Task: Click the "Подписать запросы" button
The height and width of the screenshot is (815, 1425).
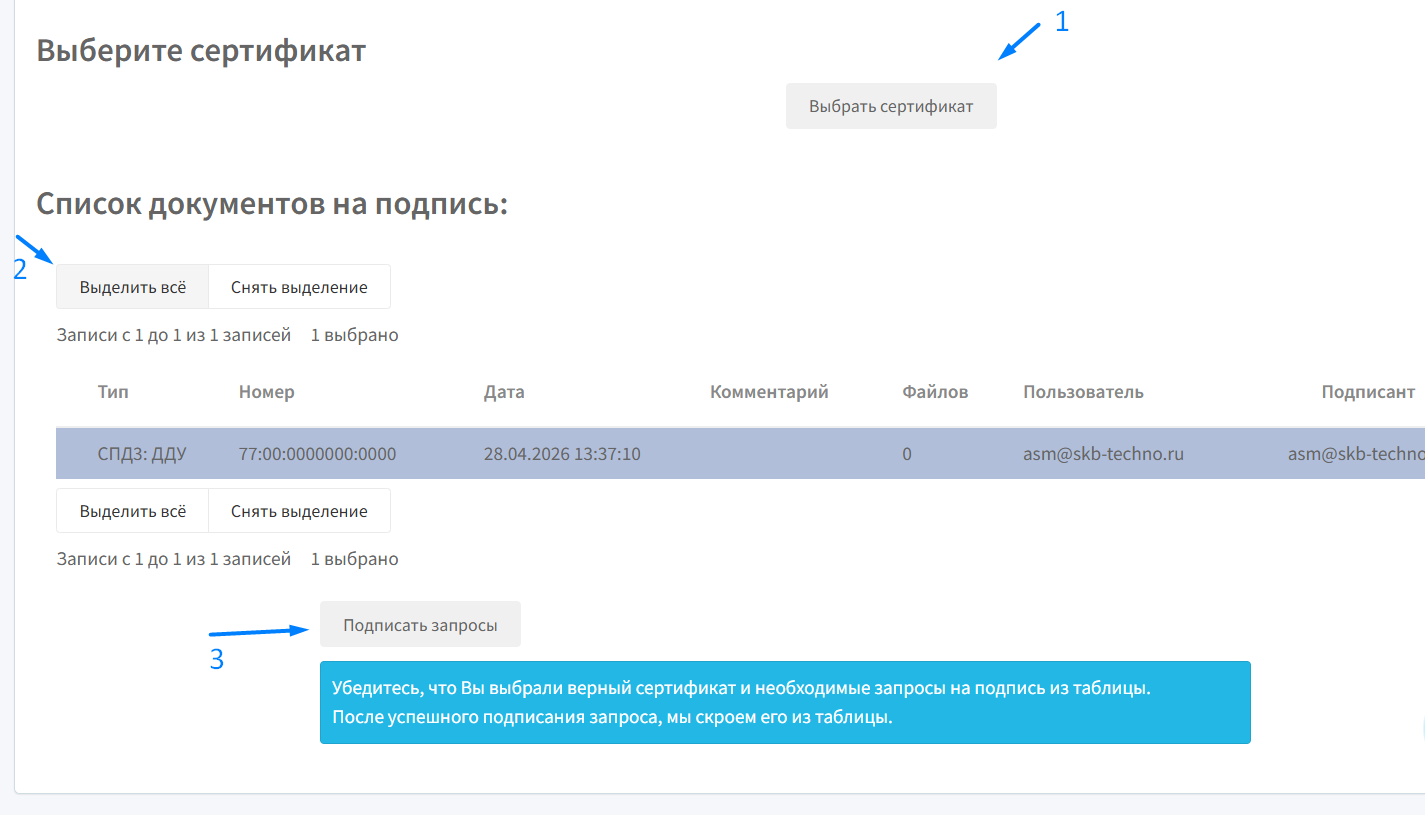Action: pos(420,625)
